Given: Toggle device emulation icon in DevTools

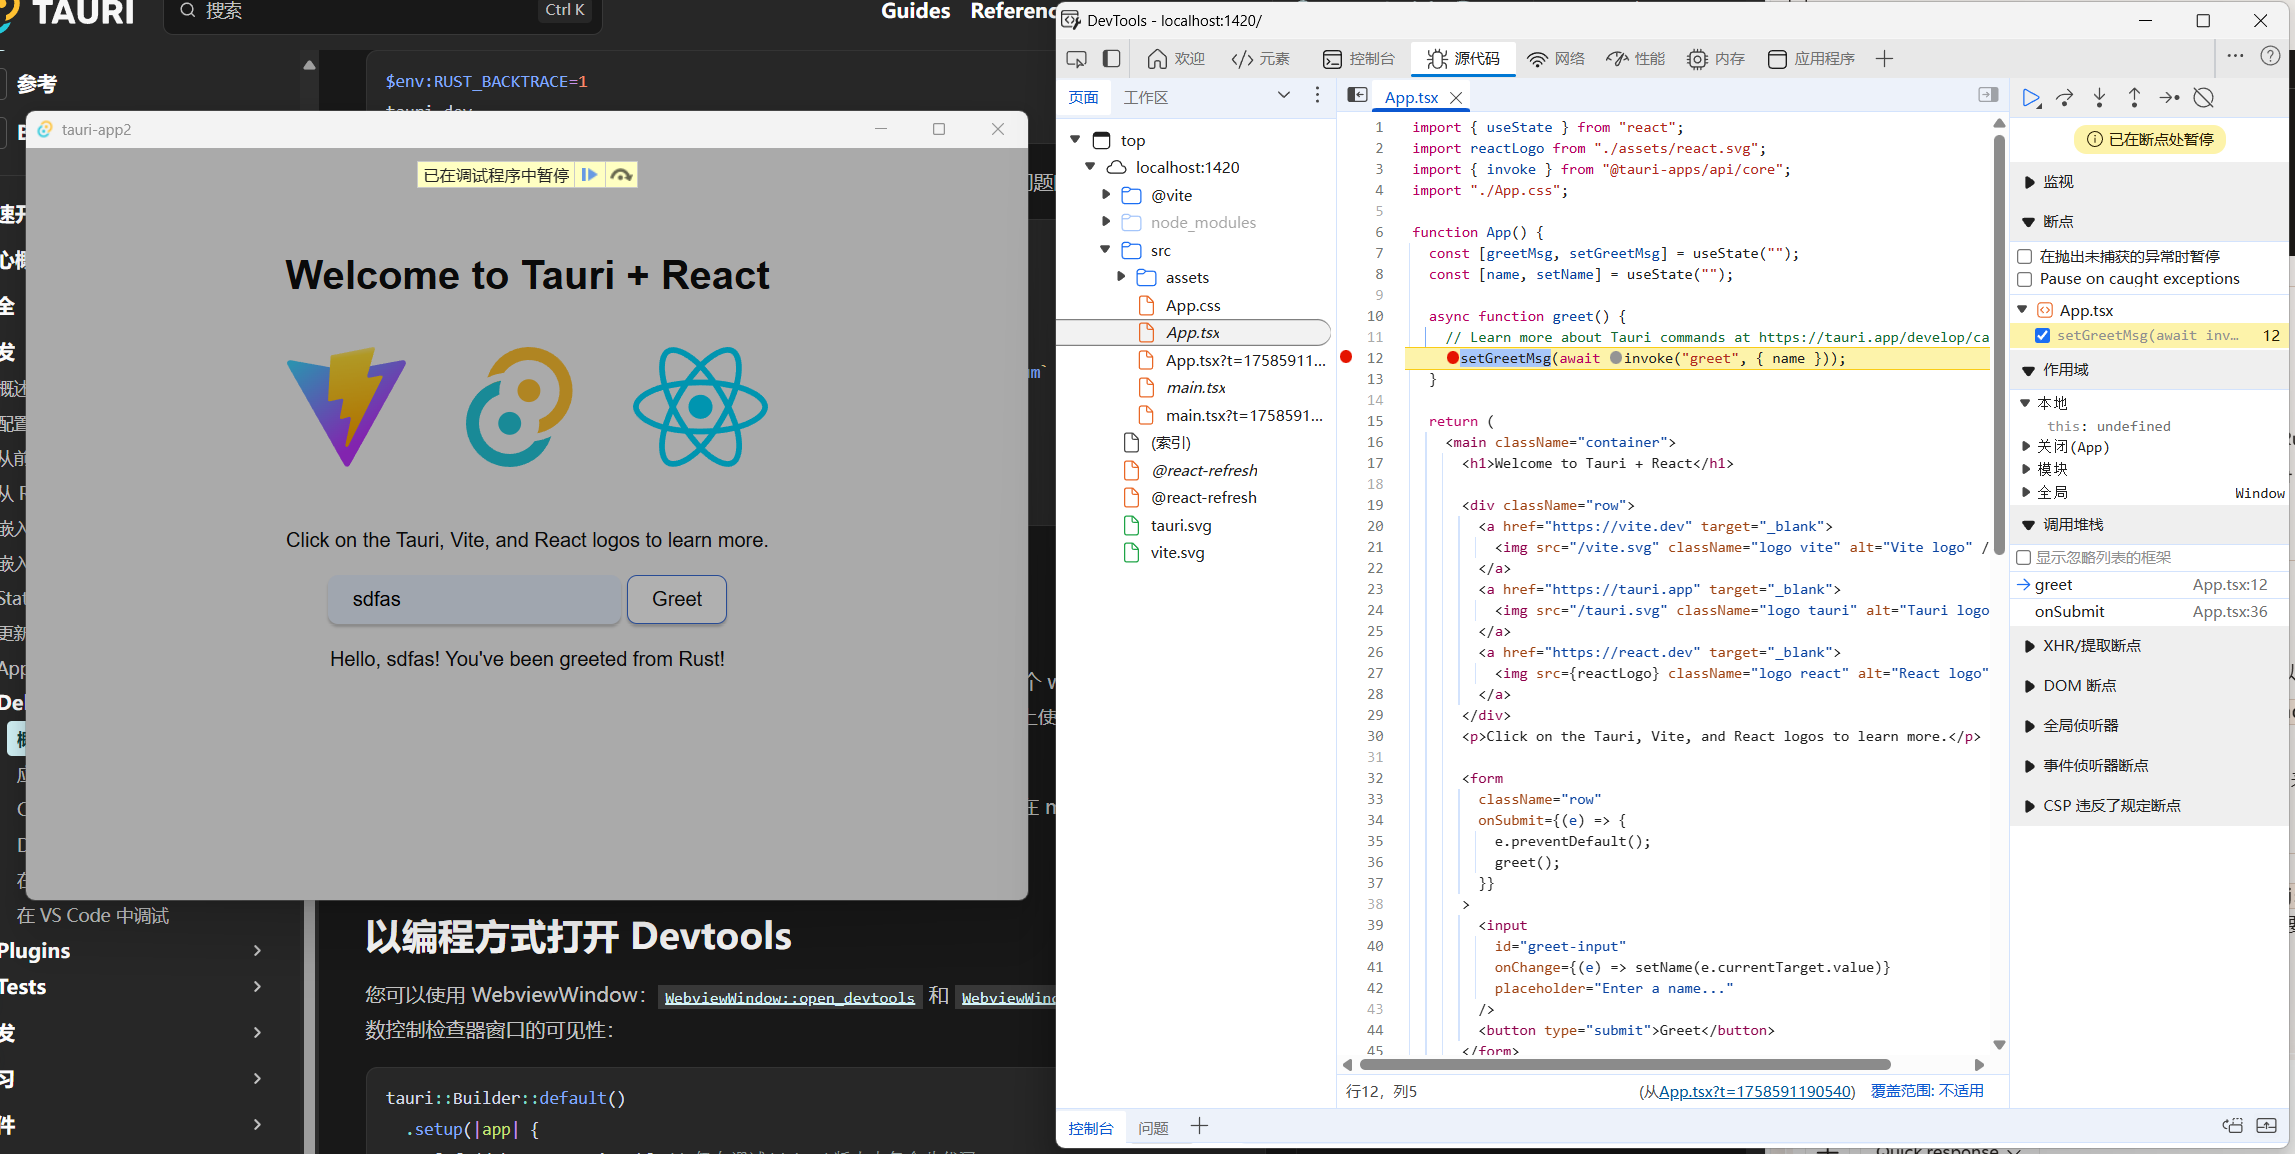Looking at the screenshot, I should (1111, 59).
